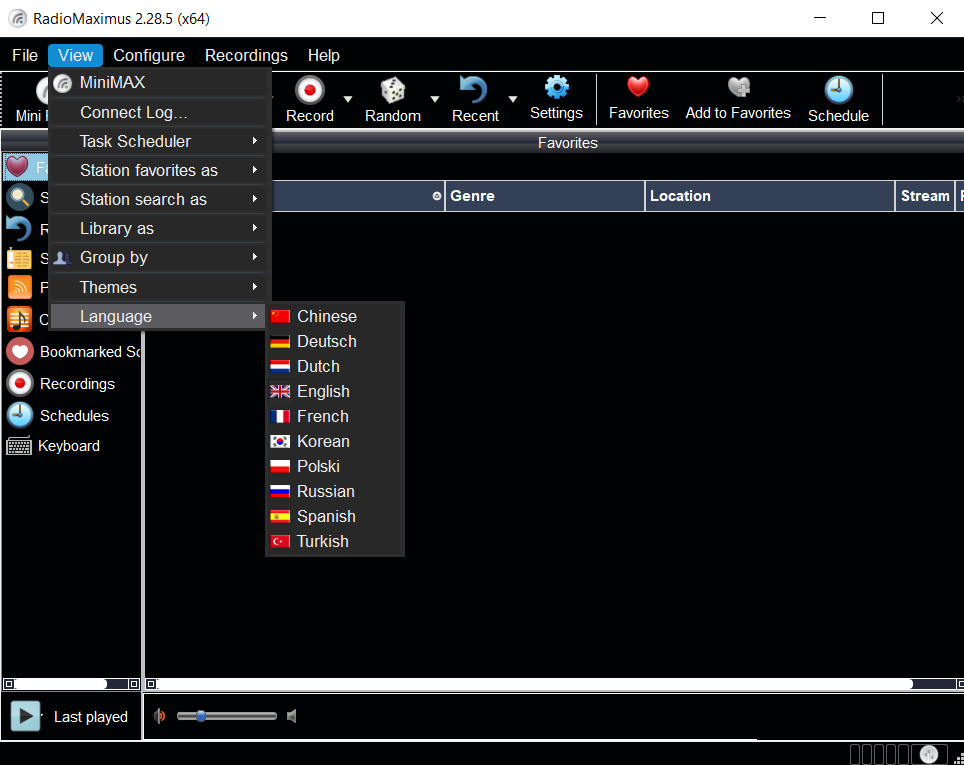964x765 pixels.
Task: Choose Dutch language option
Action: point(335,367)
